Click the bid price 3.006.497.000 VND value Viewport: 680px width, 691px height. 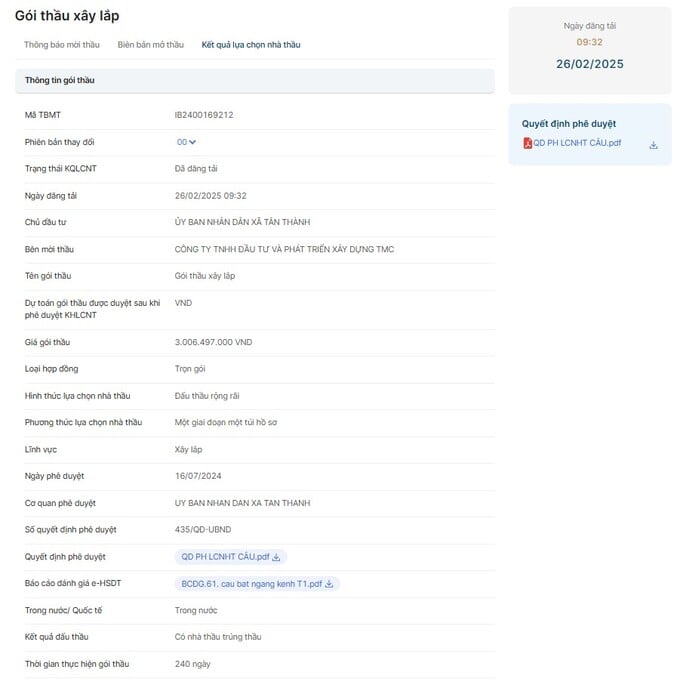[213, 342]
